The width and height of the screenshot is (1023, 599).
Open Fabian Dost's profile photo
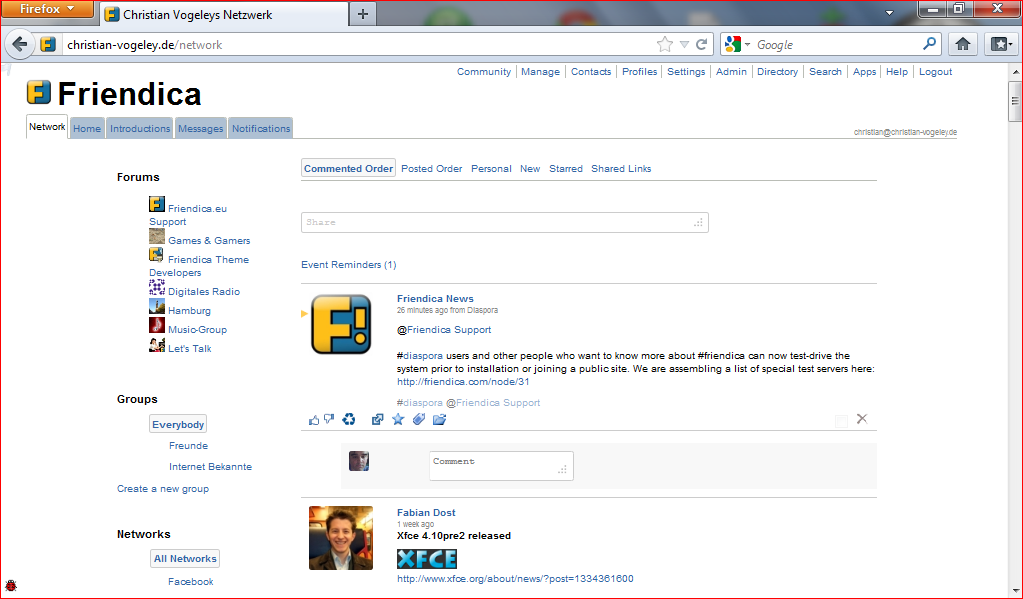pyautogui.click(x=341, y=538)
